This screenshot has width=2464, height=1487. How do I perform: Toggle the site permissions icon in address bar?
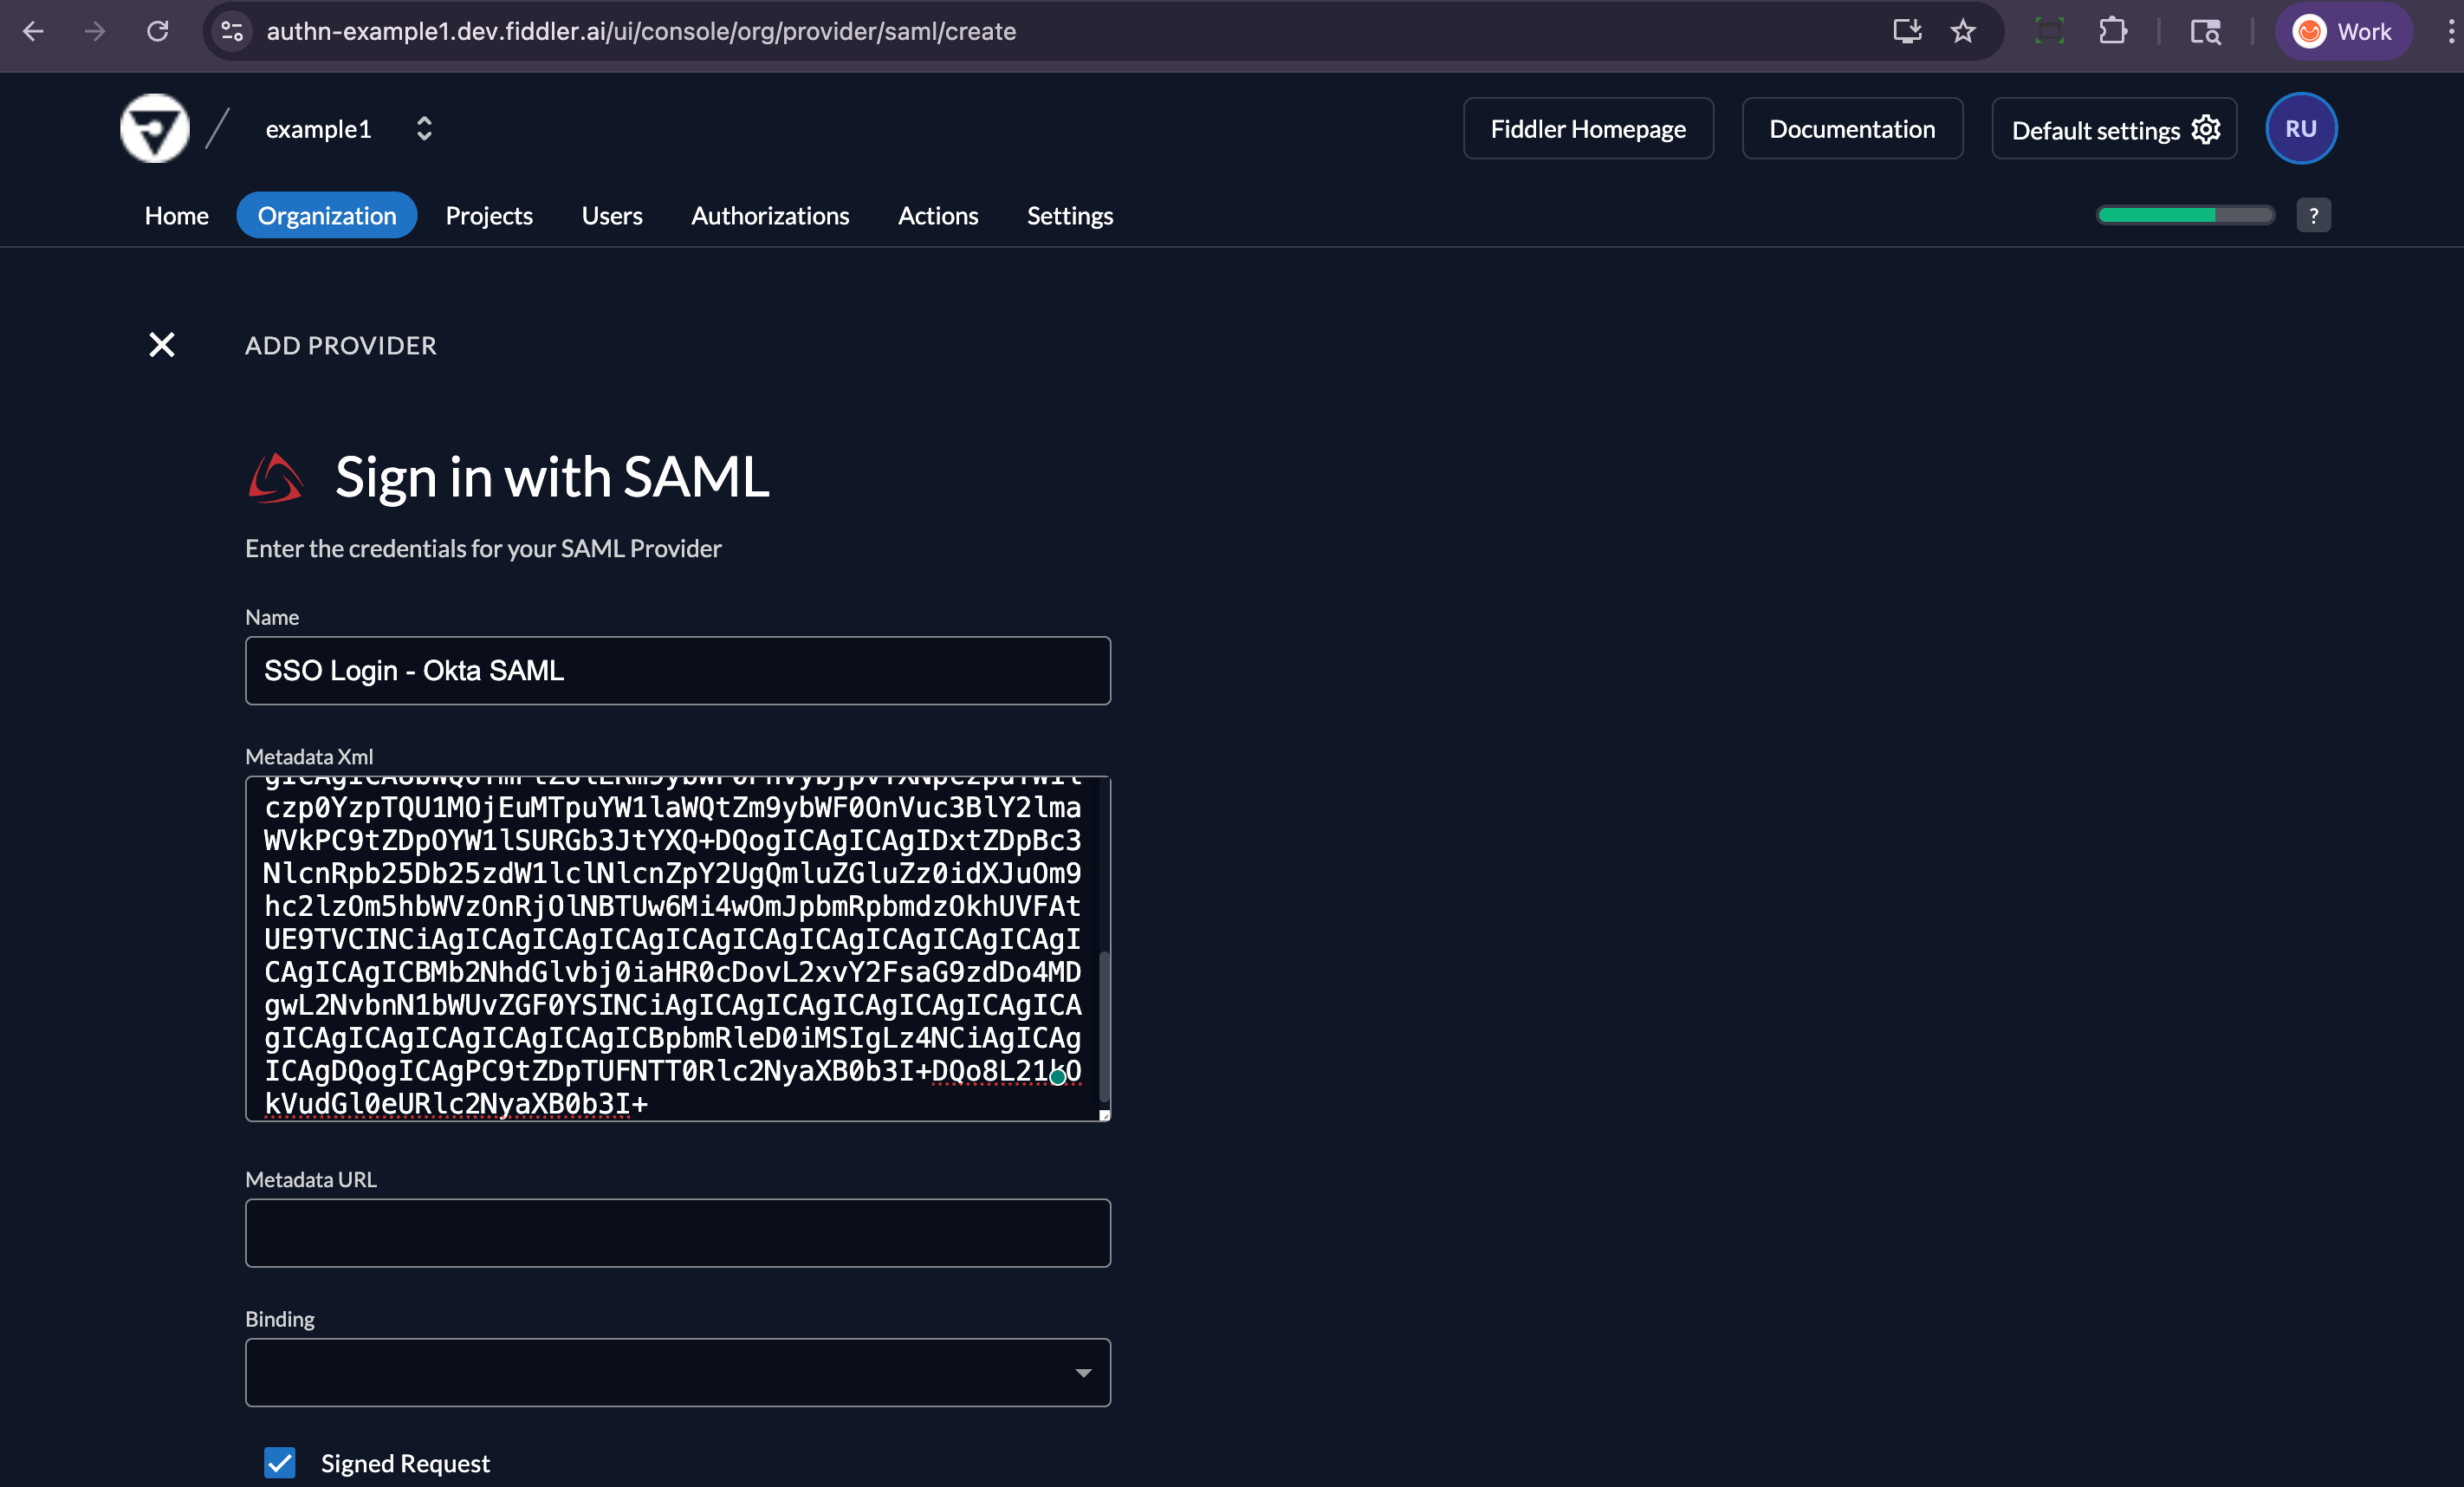click(231, 31)
